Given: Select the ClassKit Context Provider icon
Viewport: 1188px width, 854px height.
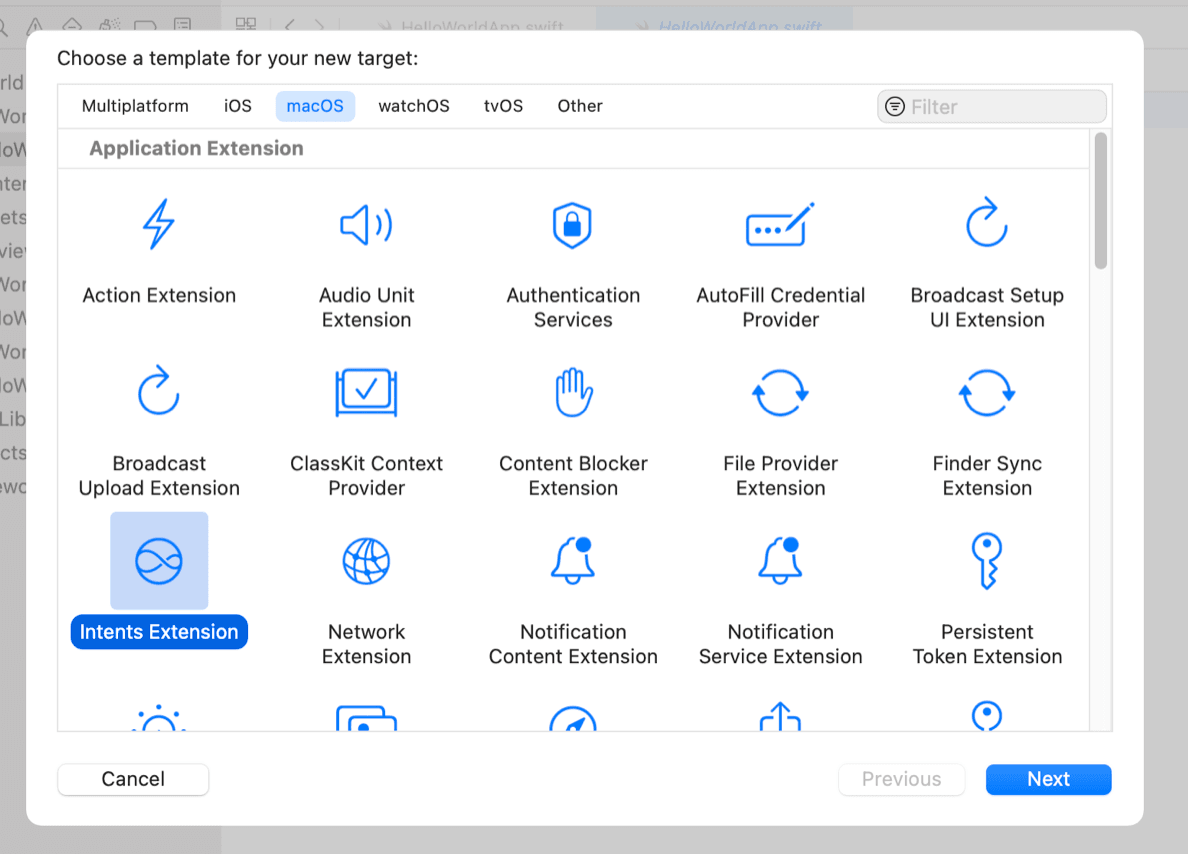Looking at the screenshot, I should [x=366, y=392].
